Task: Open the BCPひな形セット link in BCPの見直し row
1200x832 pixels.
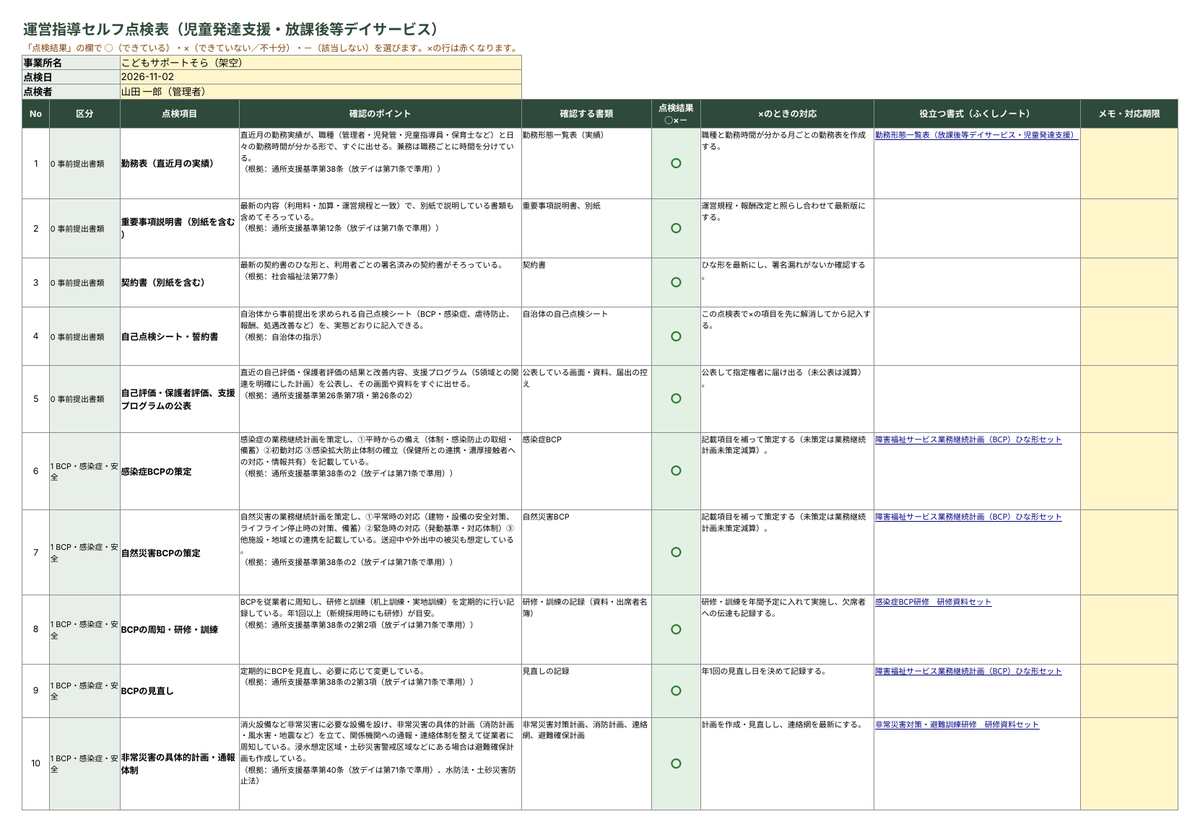Action: (968, 671)
